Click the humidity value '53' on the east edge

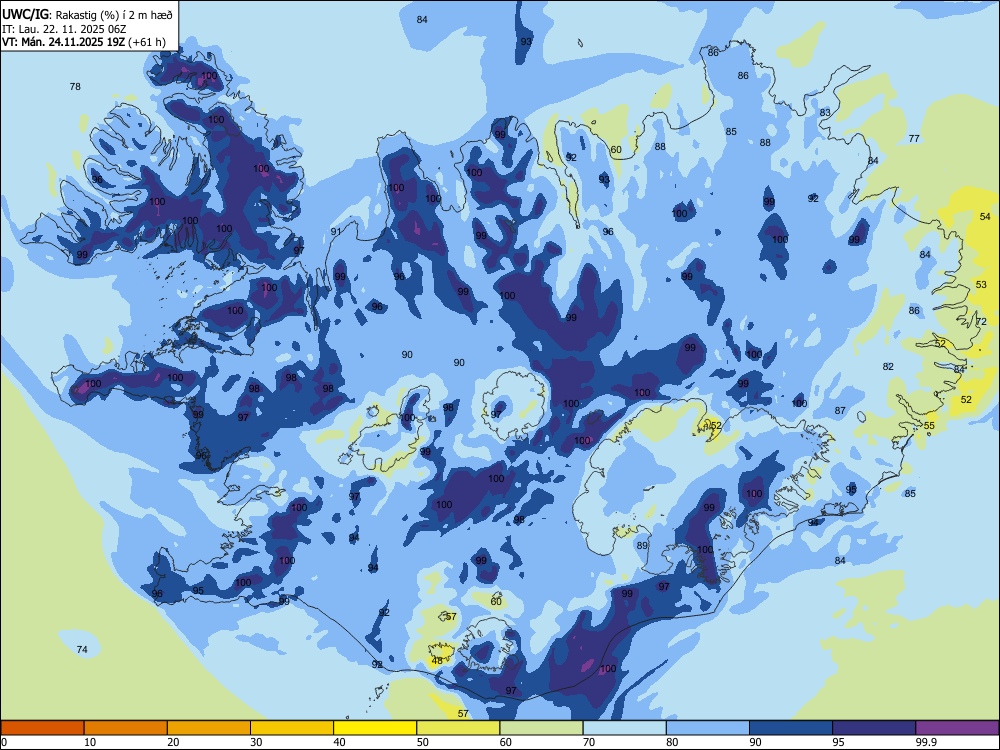tap(981, 284)
